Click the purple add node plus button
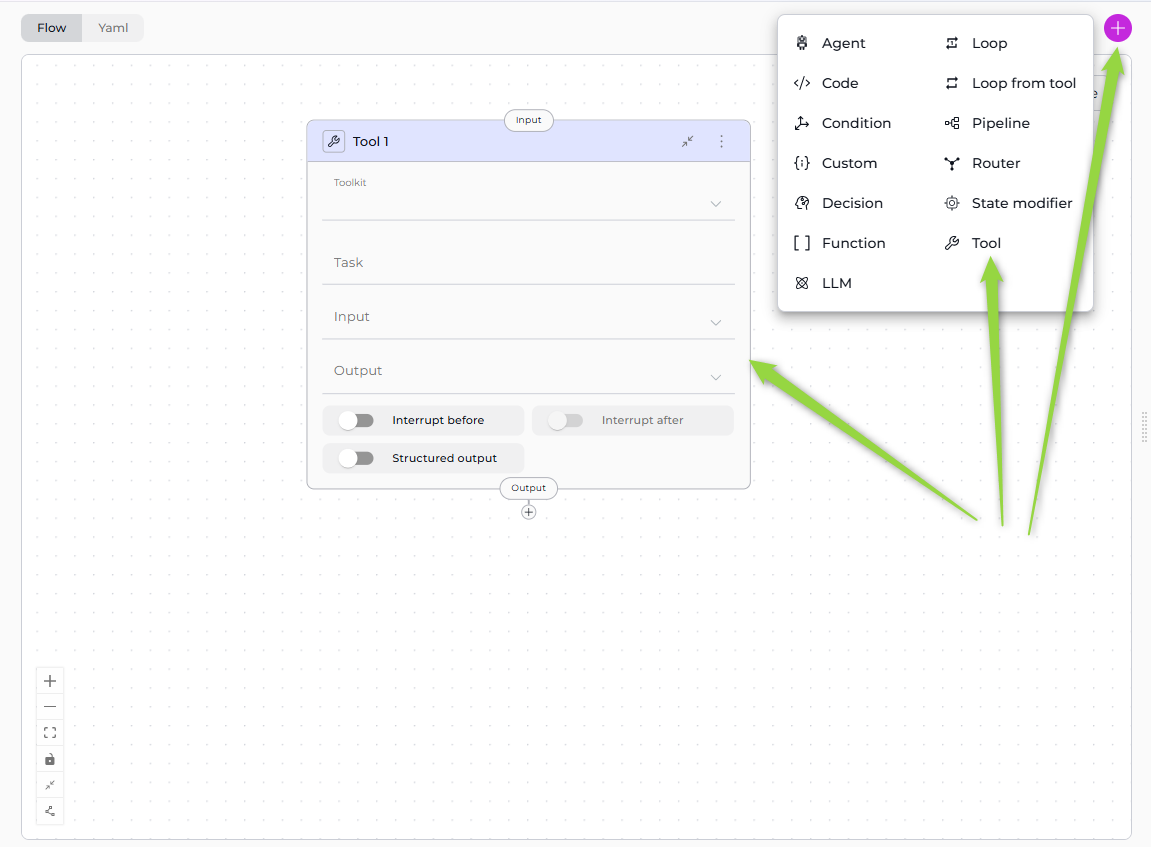Viewport: 1151px width, 847px height. pyautogui.click(x=1117, y=29)
